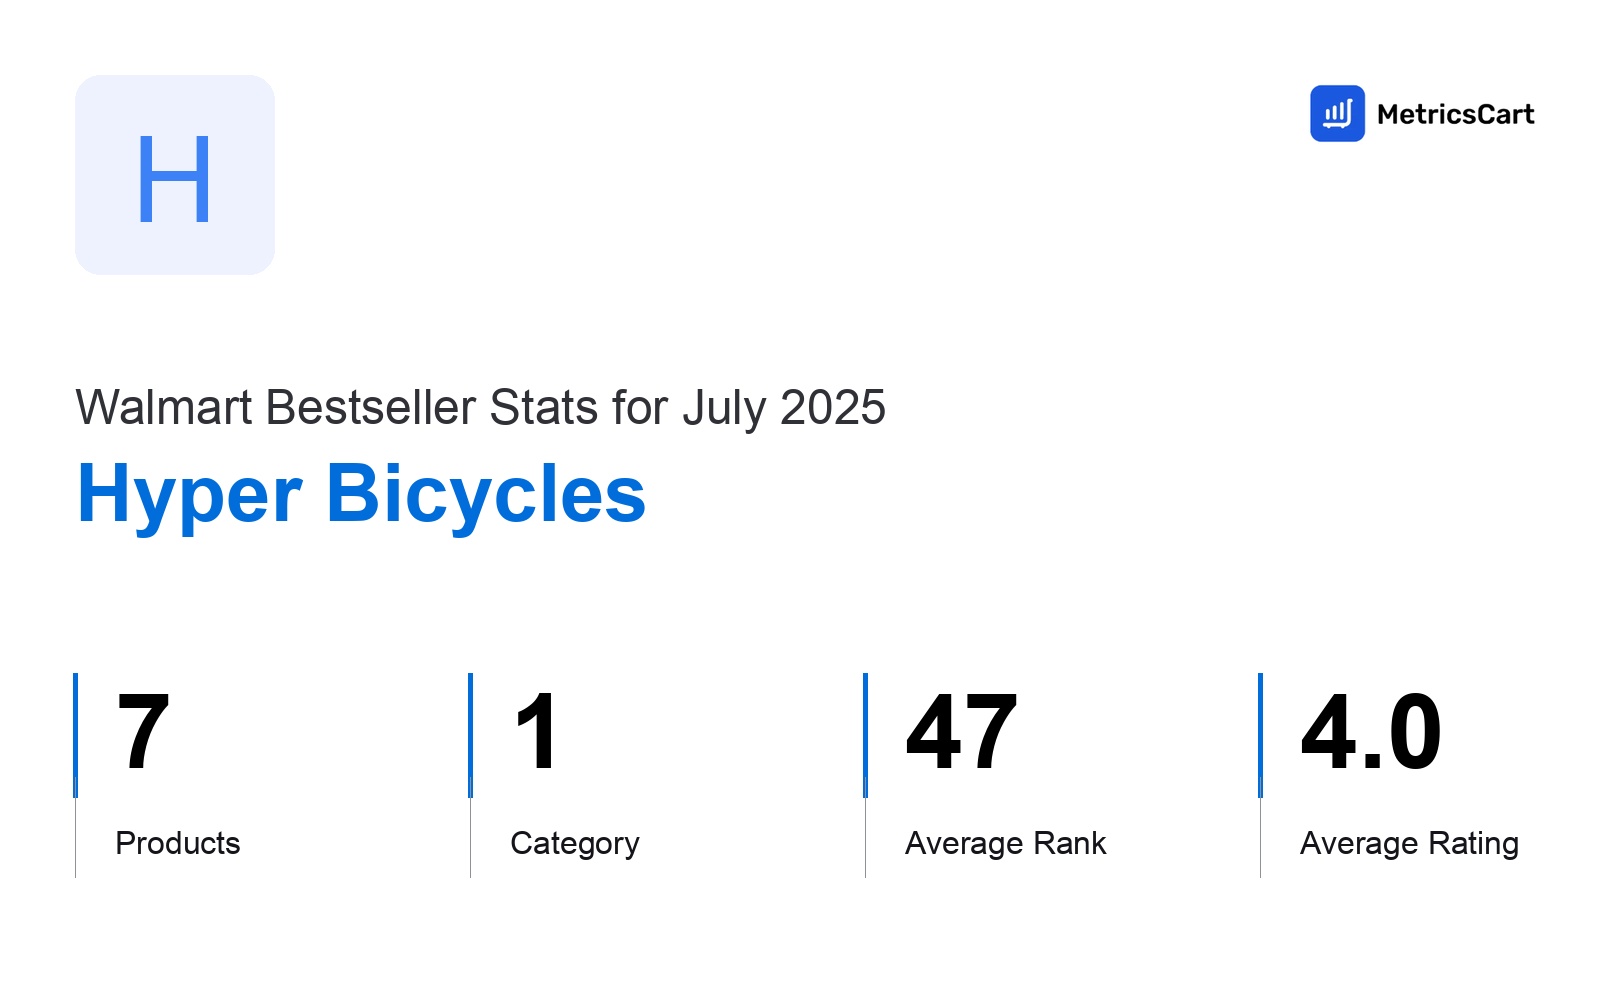The height and width of the screenshot is (1000, 1600).
Task: Click the blue divider beside Average Rating
Action: pyautogui.click(x=1260, y=735)
